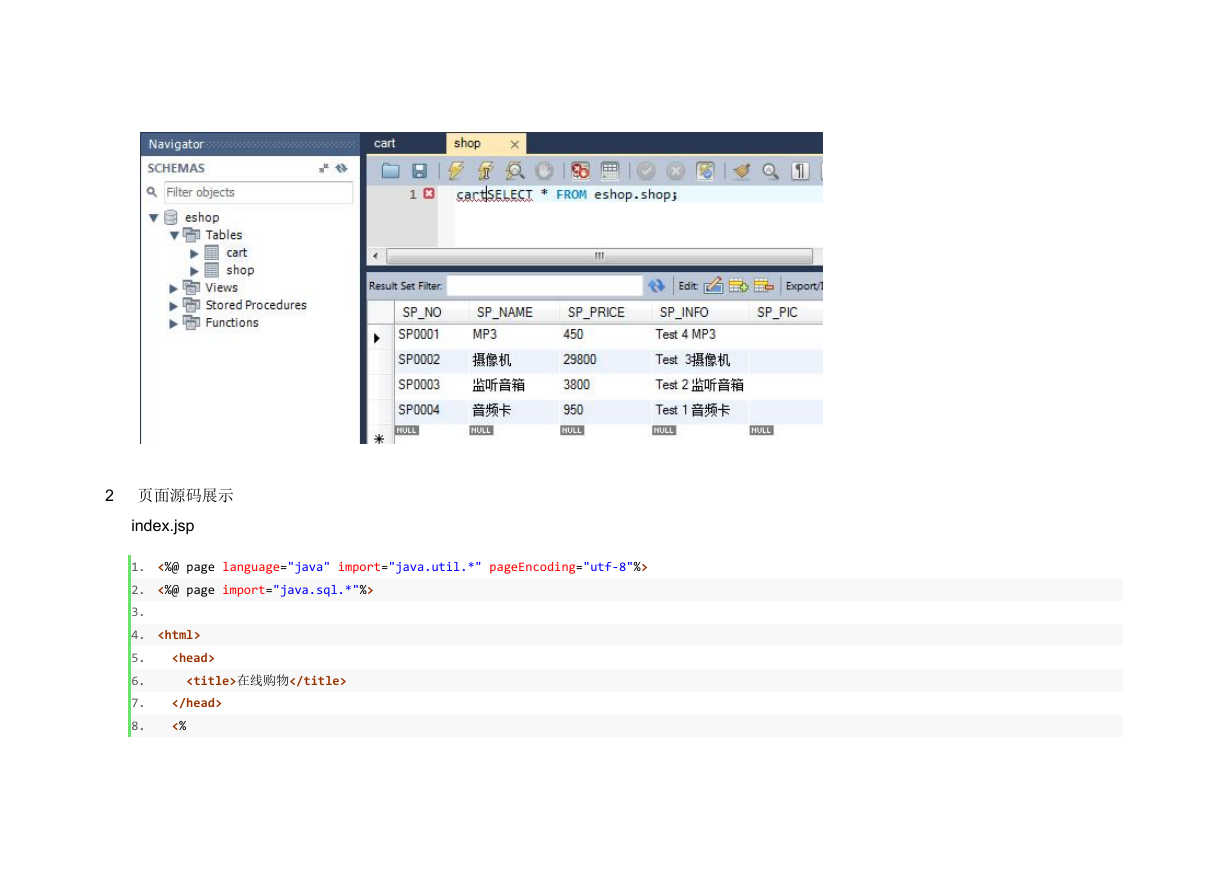Select name cell 摄像机
The height and width of the screenshot is (869, 1228).
[x=492, y=359]
